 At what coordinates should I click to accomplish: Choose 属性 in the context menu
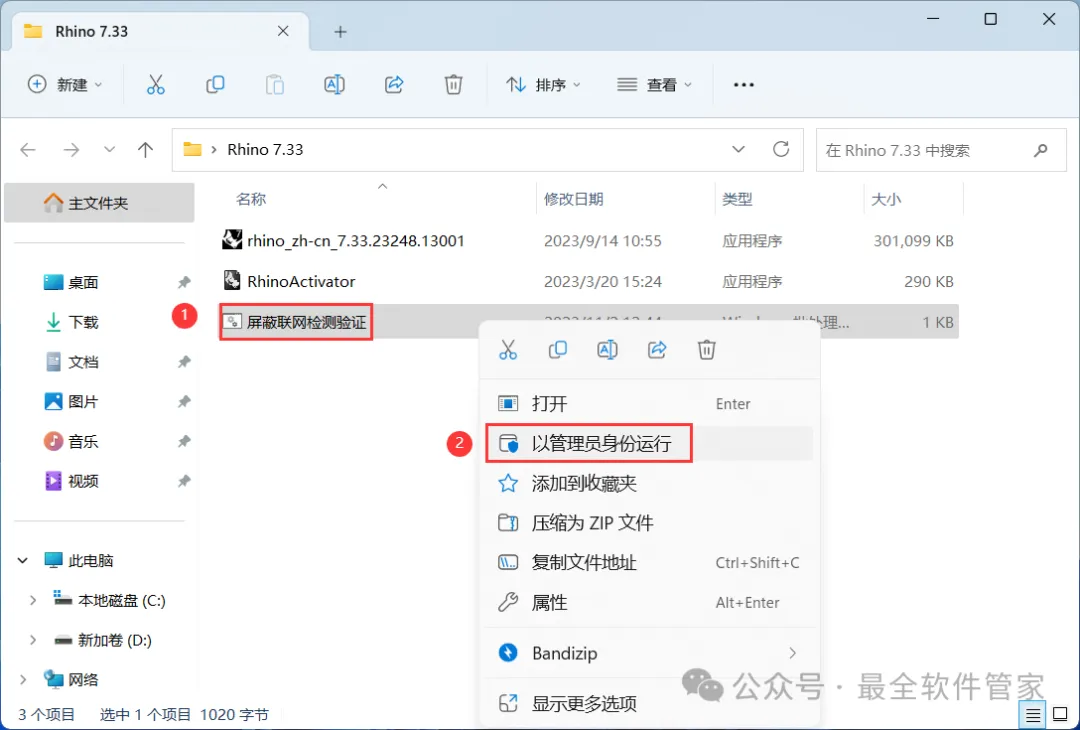click(650, 603)
